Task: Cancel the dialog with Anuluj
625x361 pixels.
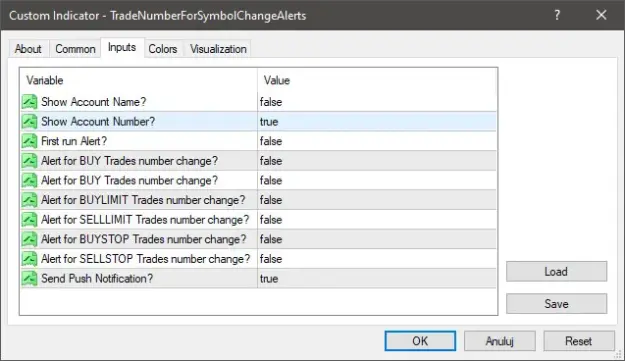Action: click(x=499, y=341)
